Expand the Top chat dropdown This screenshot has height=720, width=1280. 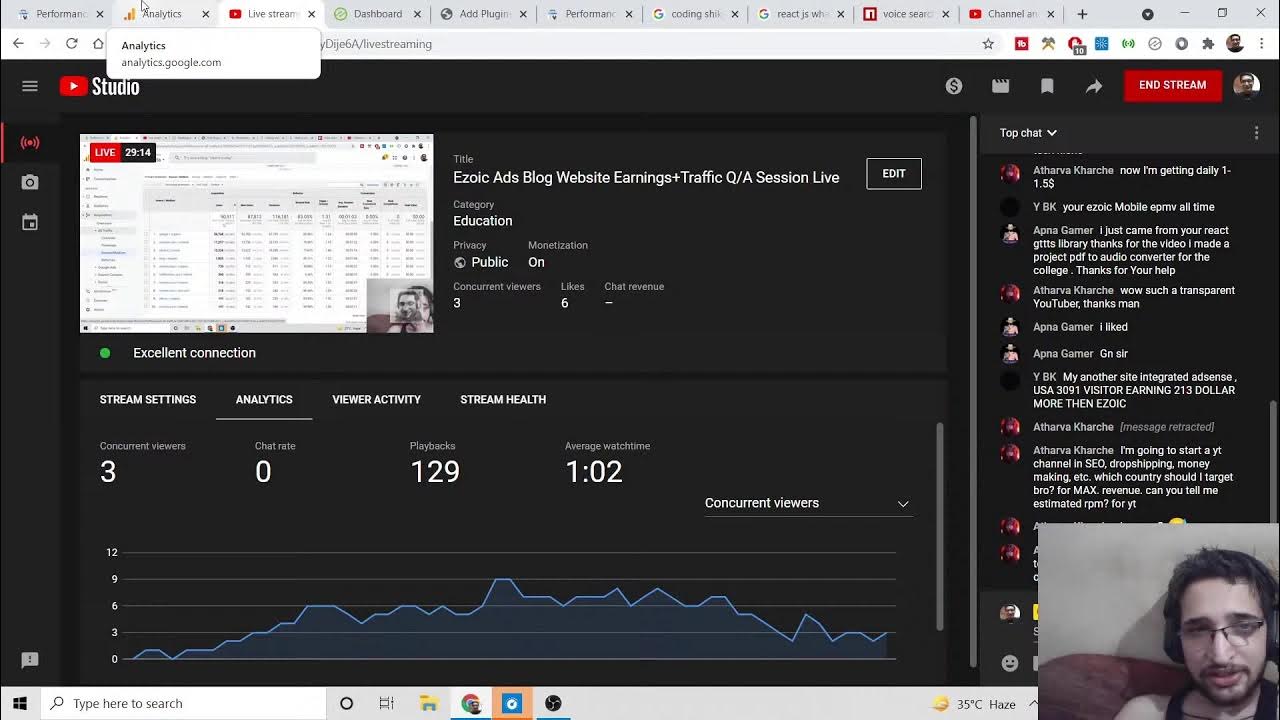(1028, 133)
